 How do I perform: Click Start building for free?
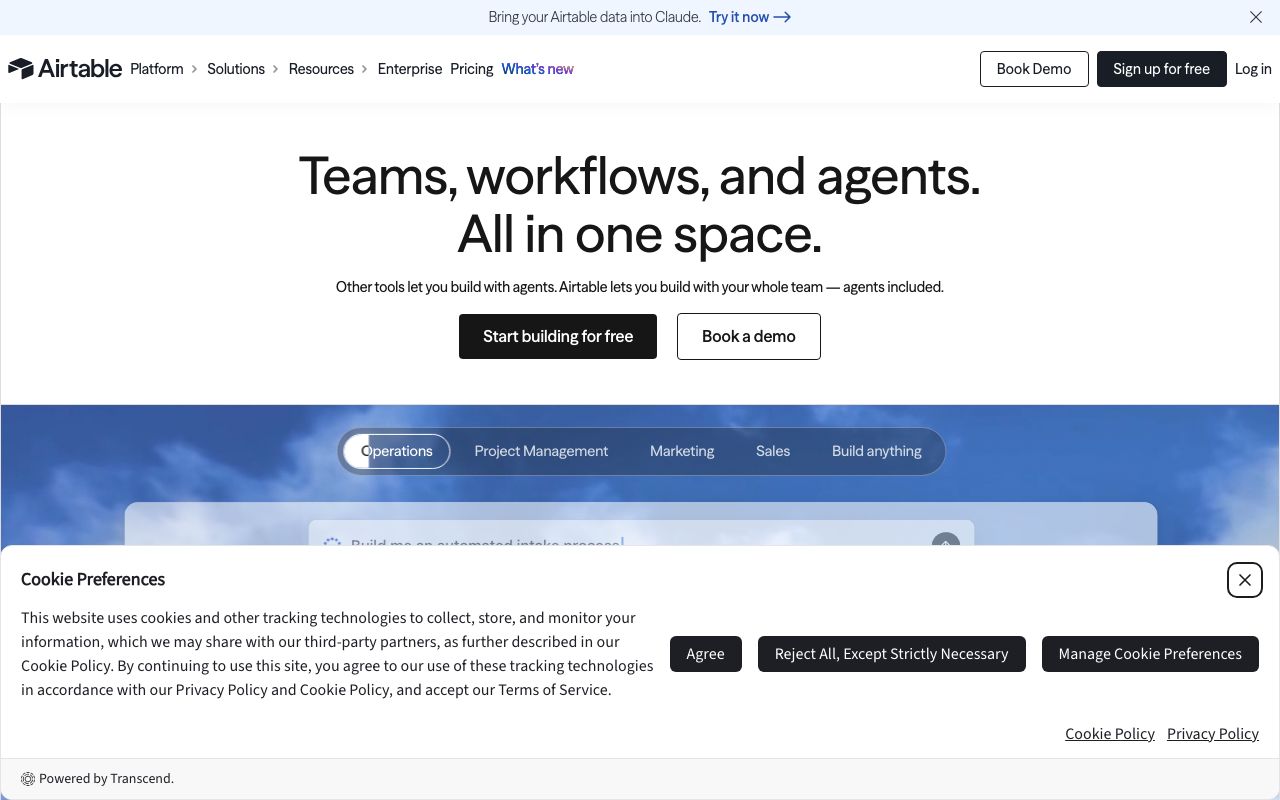(558, 336)
